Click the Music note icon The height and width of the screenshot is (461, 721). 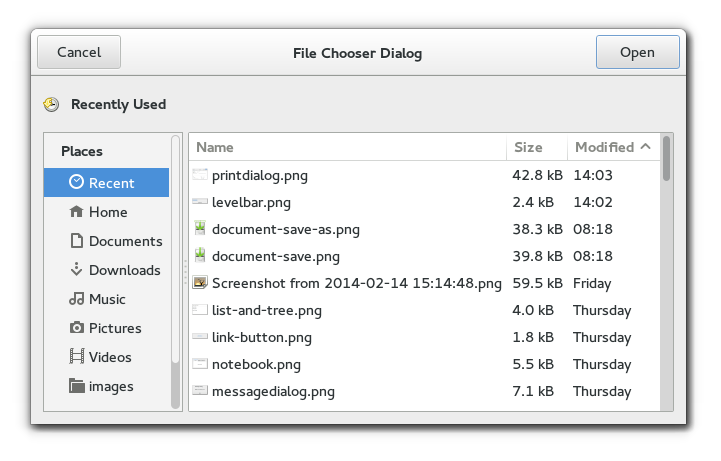tap(76, 299)
